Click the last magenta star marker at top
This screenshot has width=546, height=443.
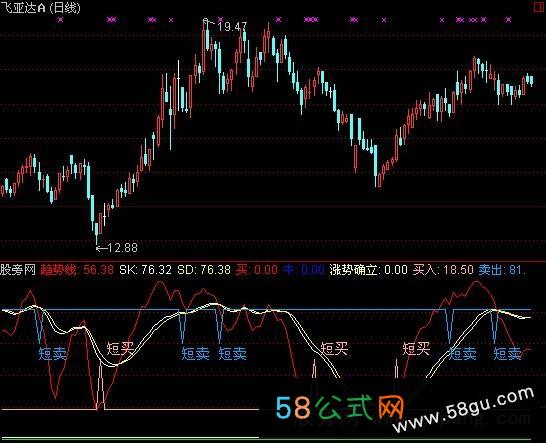508,20
